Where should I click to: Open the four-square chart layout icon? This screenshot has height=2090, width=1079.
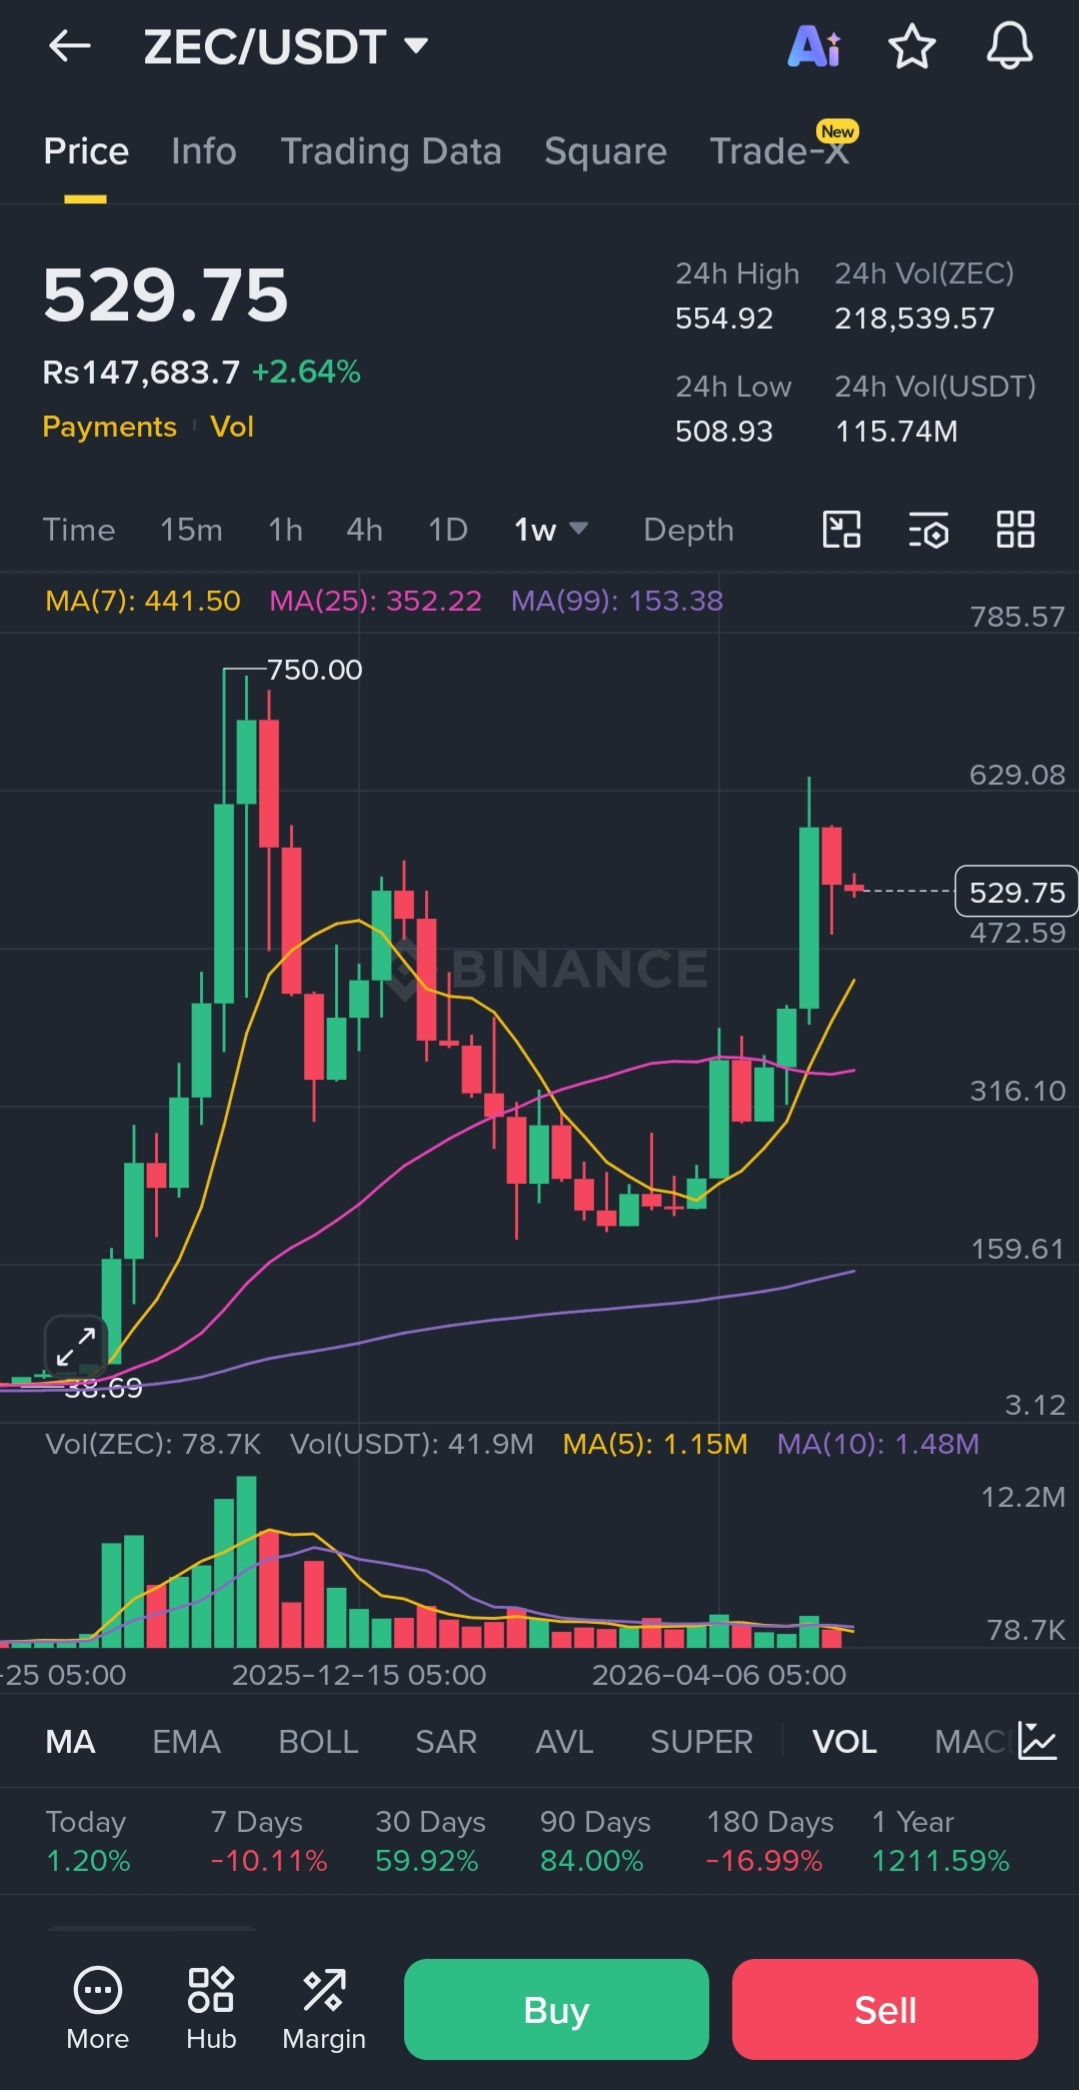(1015, 529)
